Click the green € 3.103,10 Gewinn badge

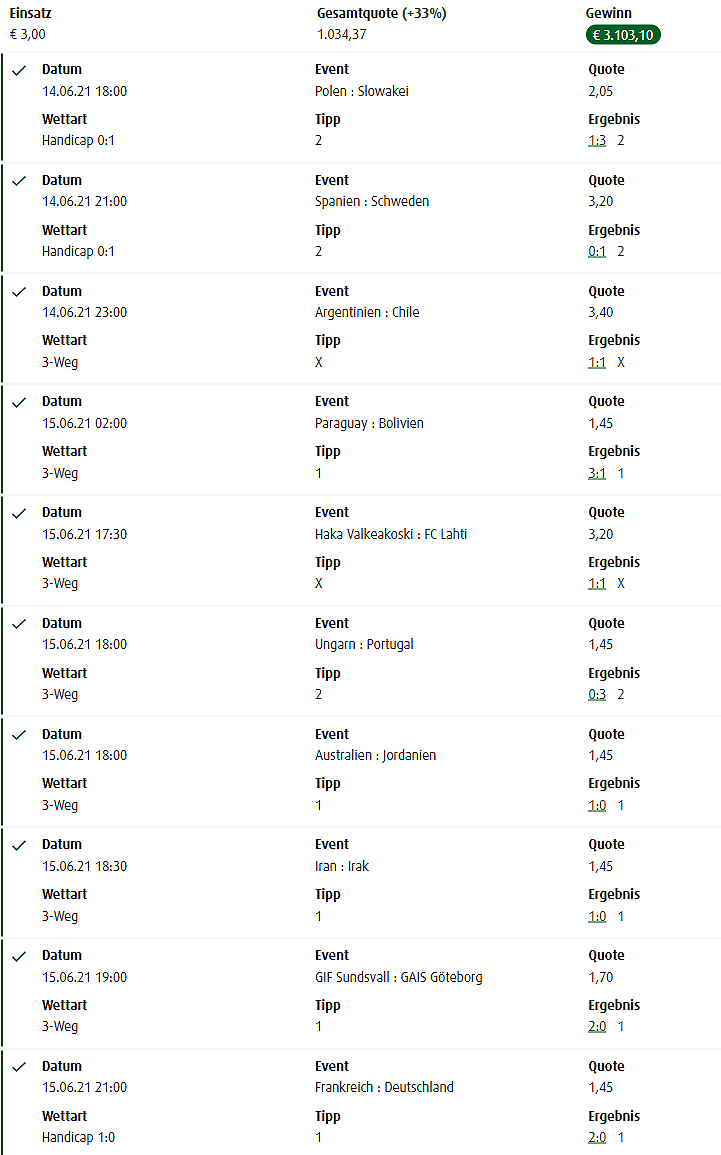pos(623,35)
